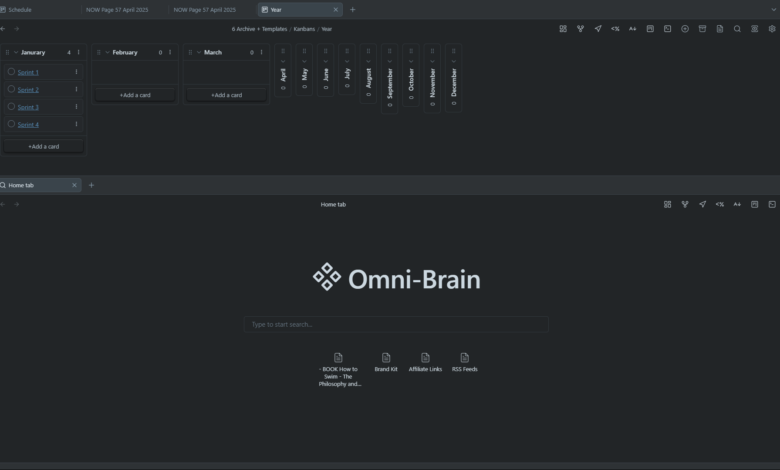This screenshot has height=470, width=780.
Task: Expand the June lane
Action: [x=326, y=62]
